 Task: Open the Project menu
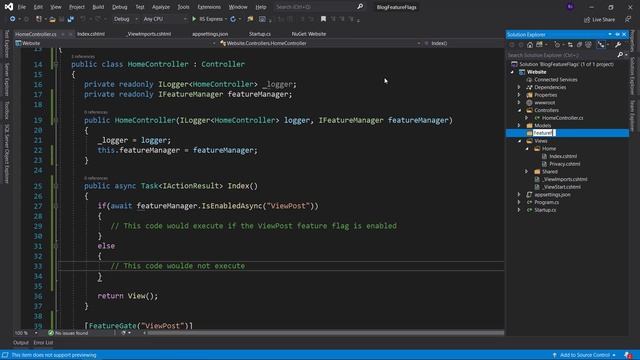[x=77, y=7]
